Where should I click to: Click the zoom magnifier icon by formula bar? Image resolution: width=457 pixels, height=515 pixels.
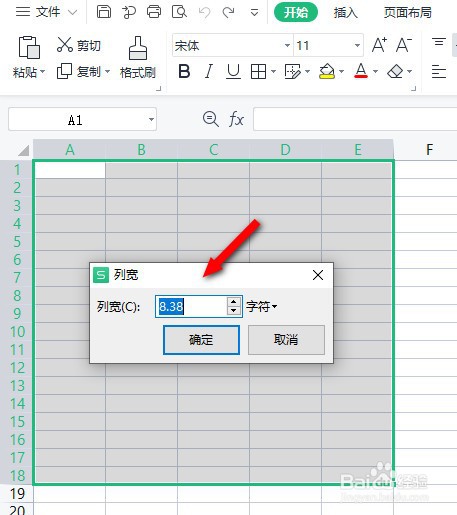coord(211,119)
